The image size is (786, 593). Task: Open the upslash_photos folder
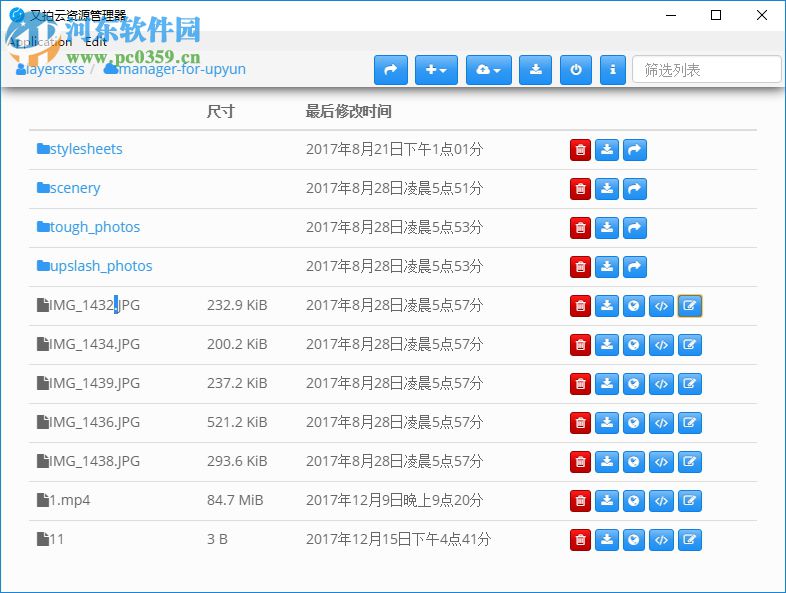tap(95, 266)
